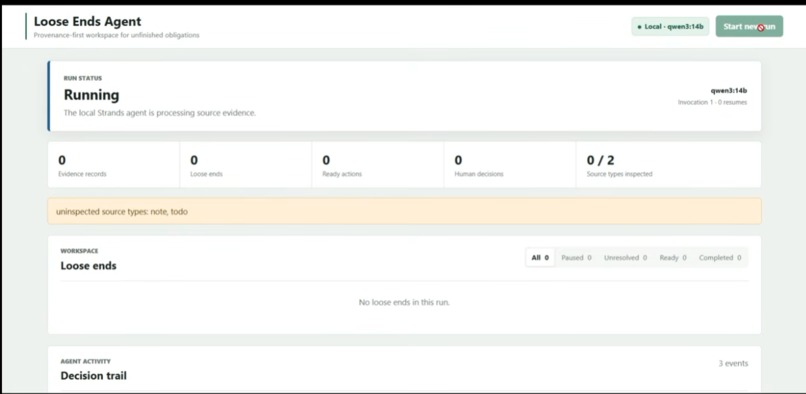
Task: Click the green status dot in model badge
Action: [639, 27]
